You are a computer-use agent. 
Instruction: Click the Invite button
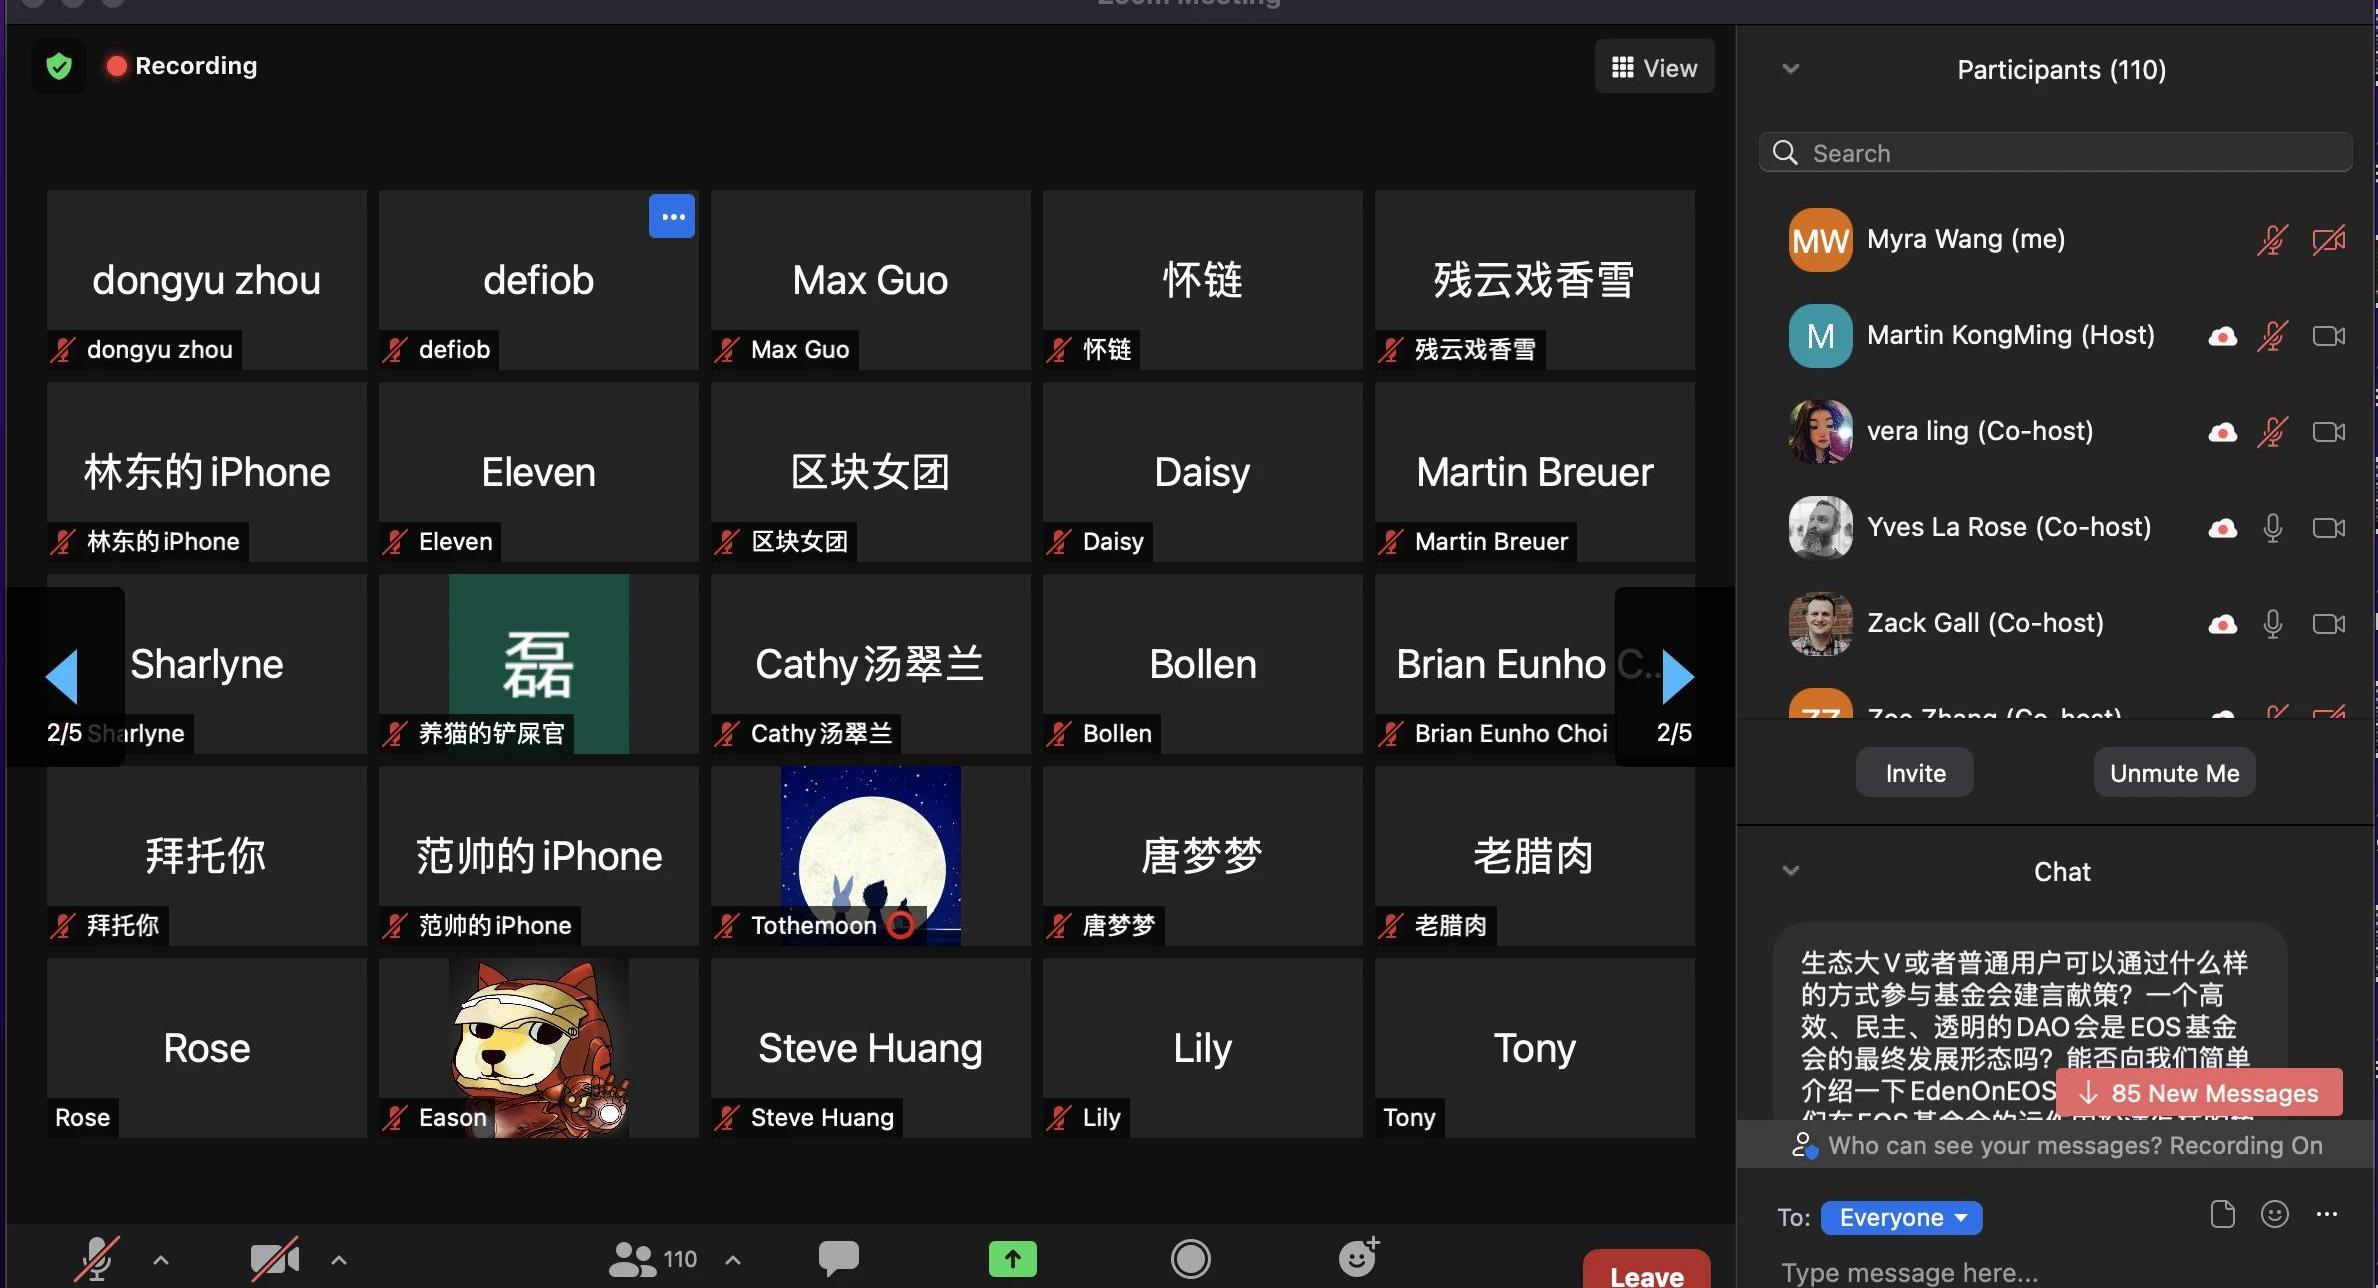[x=1914, y=773]
